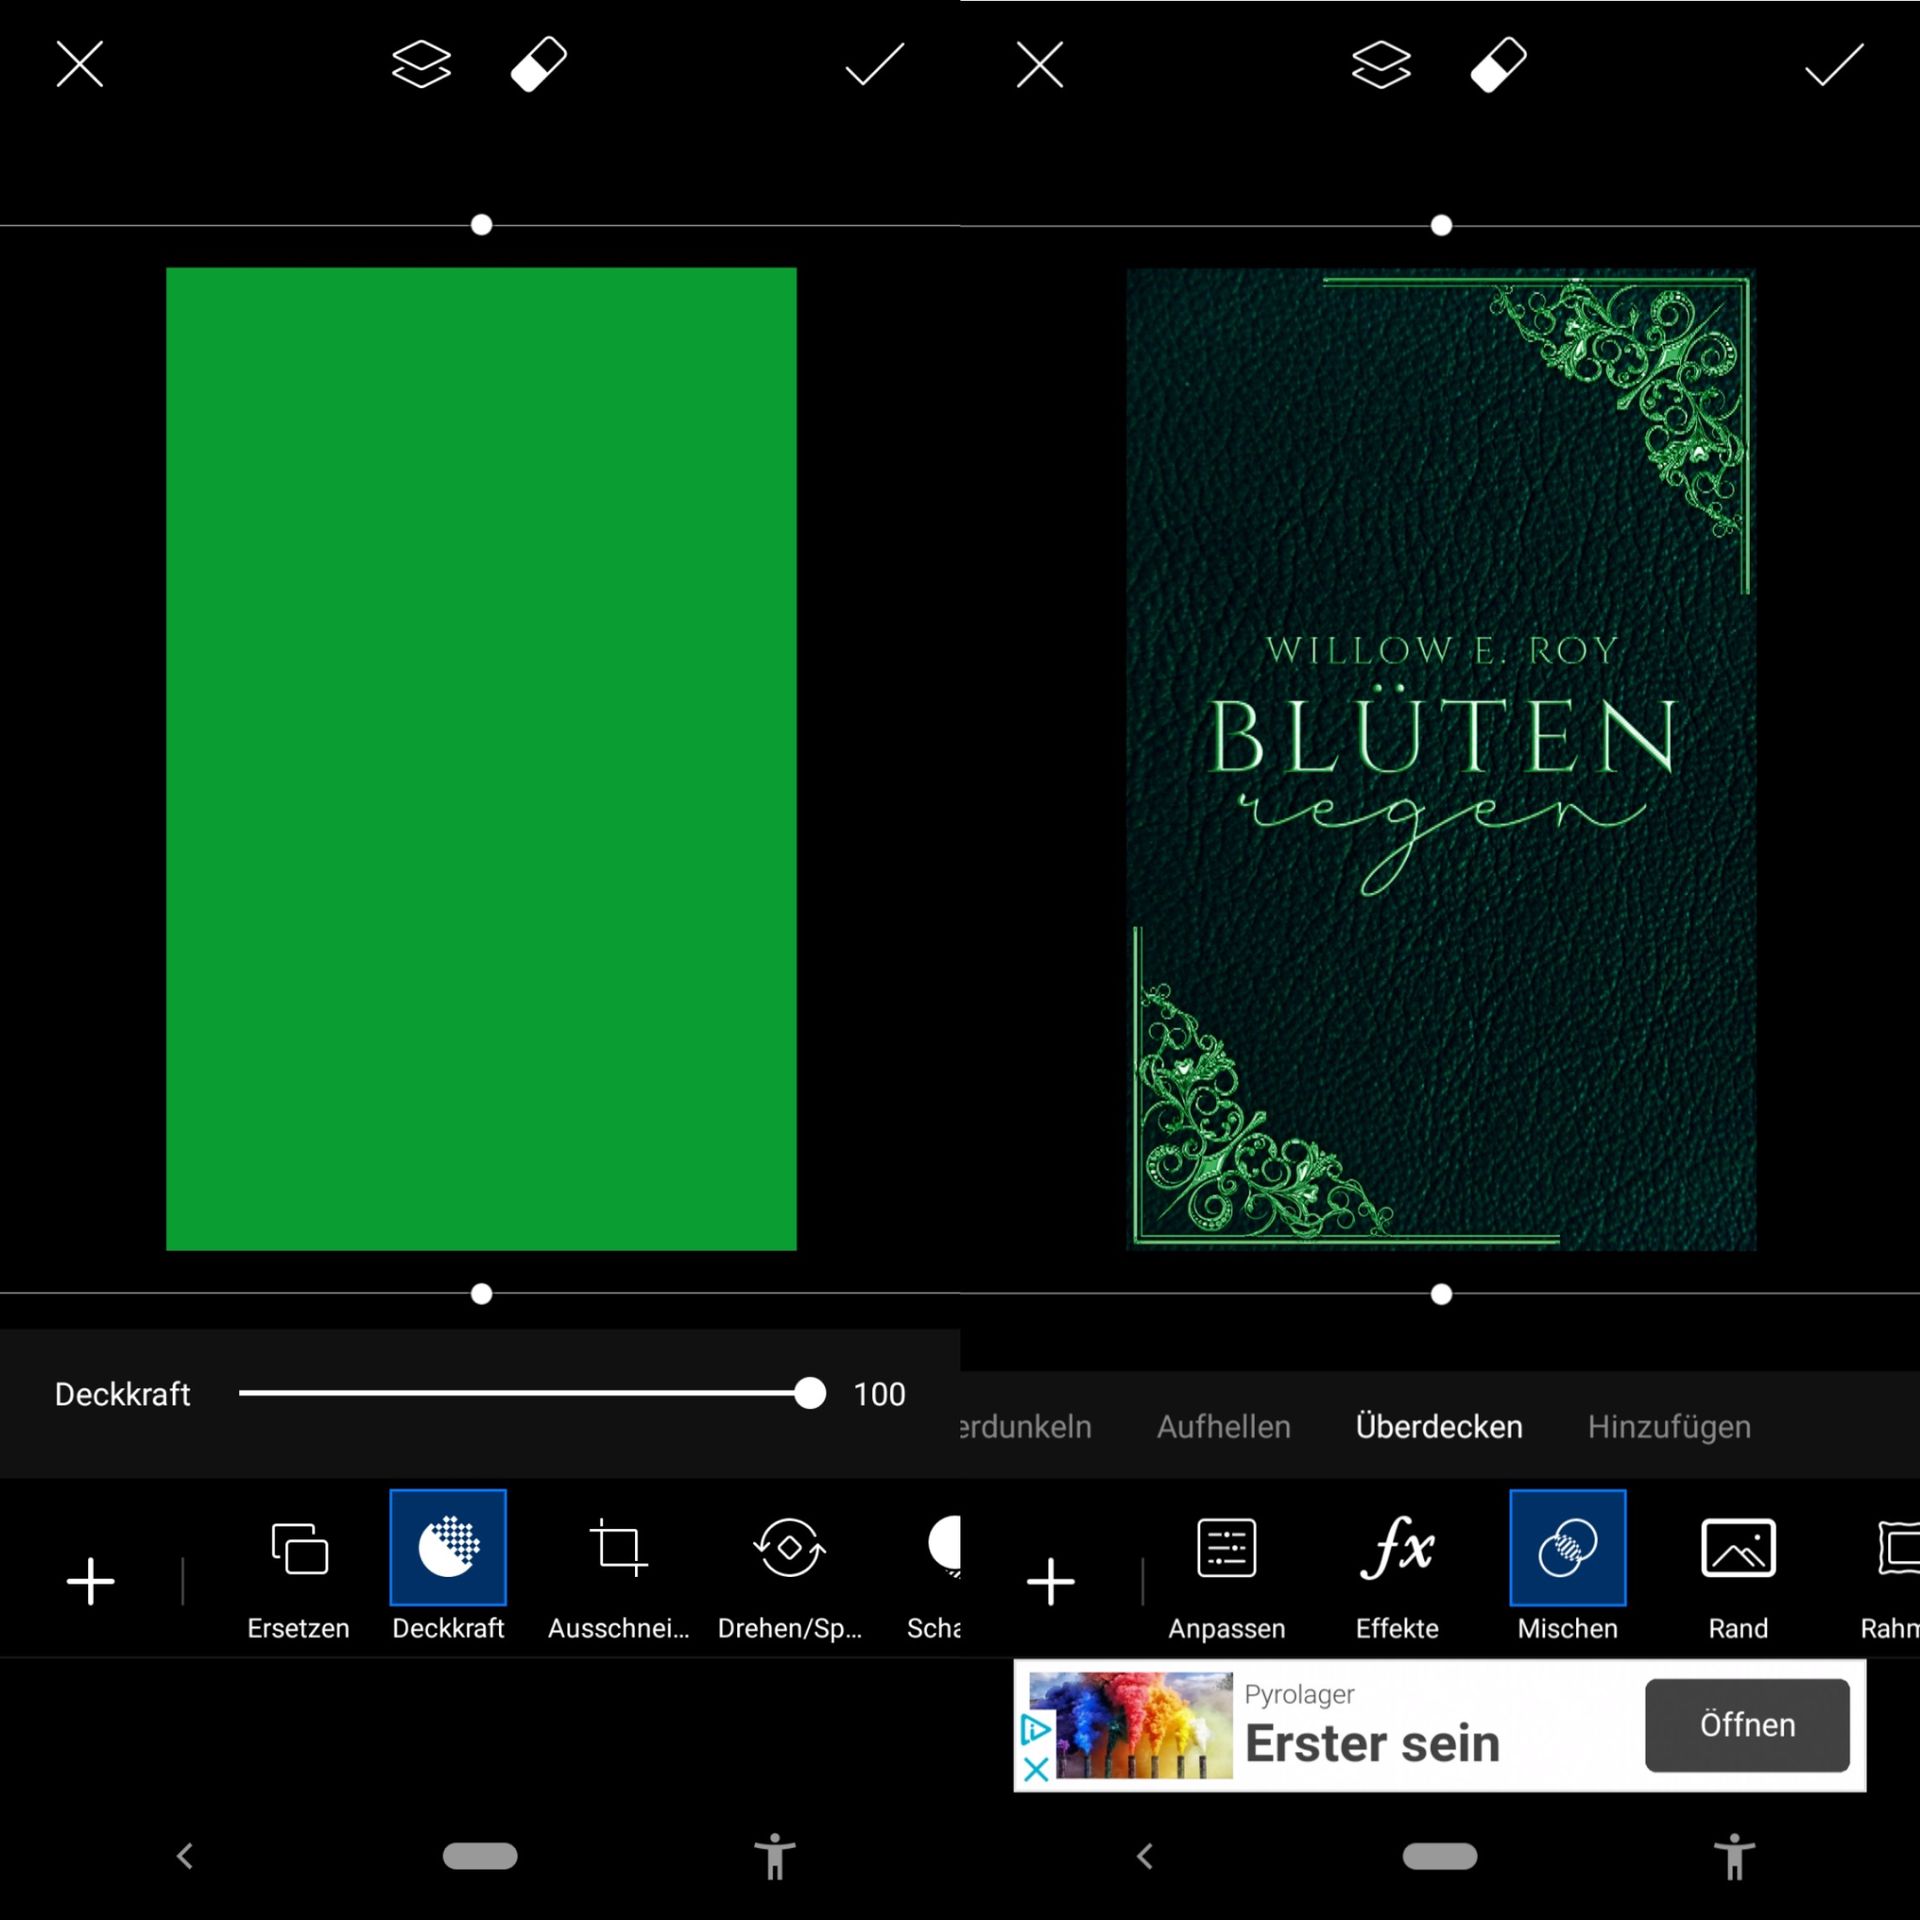
Task: Tap the Blütenregen book cover image
Action: pos(1441,758)
